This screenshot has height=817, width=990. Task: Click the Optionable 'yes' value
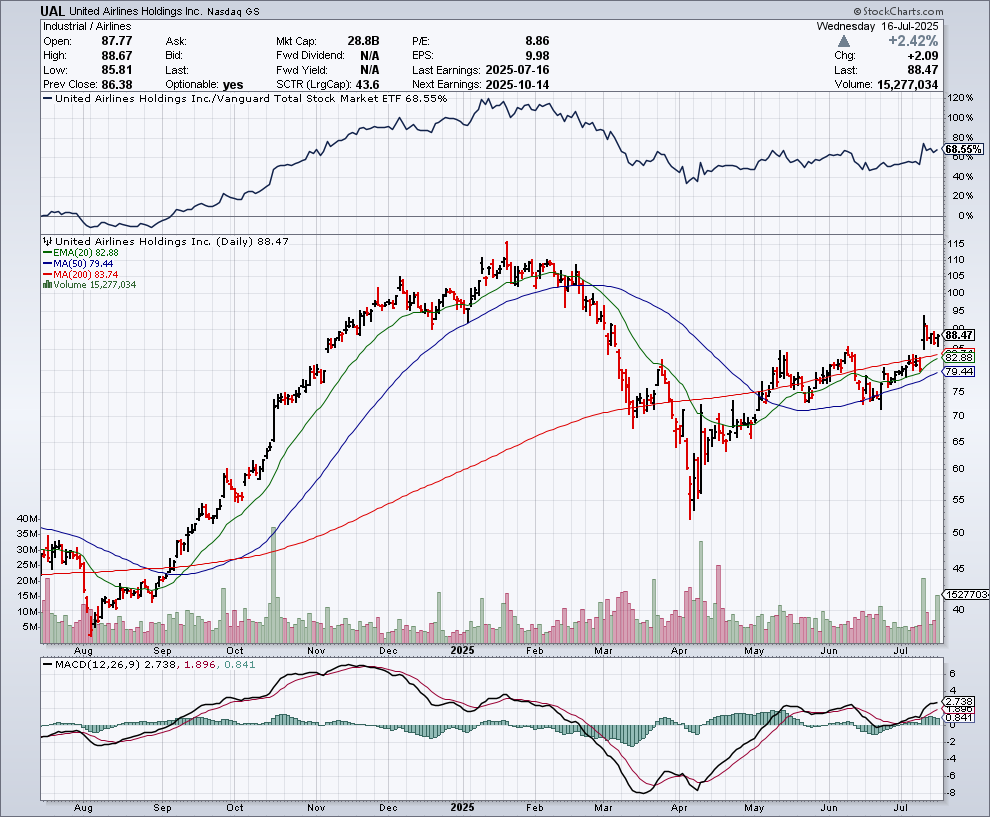click(233, 85)
